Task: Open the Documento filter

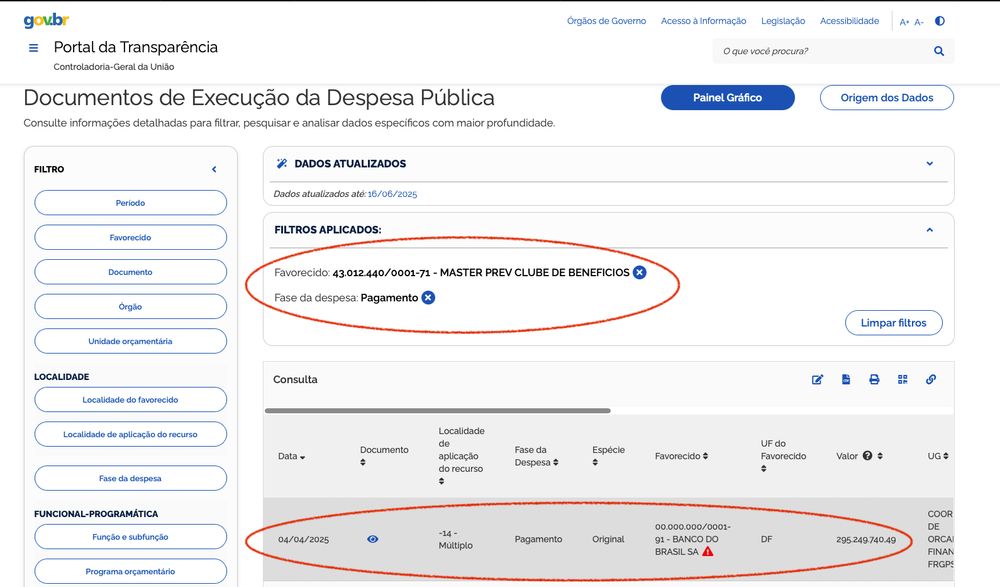Action: coord(130,272)
